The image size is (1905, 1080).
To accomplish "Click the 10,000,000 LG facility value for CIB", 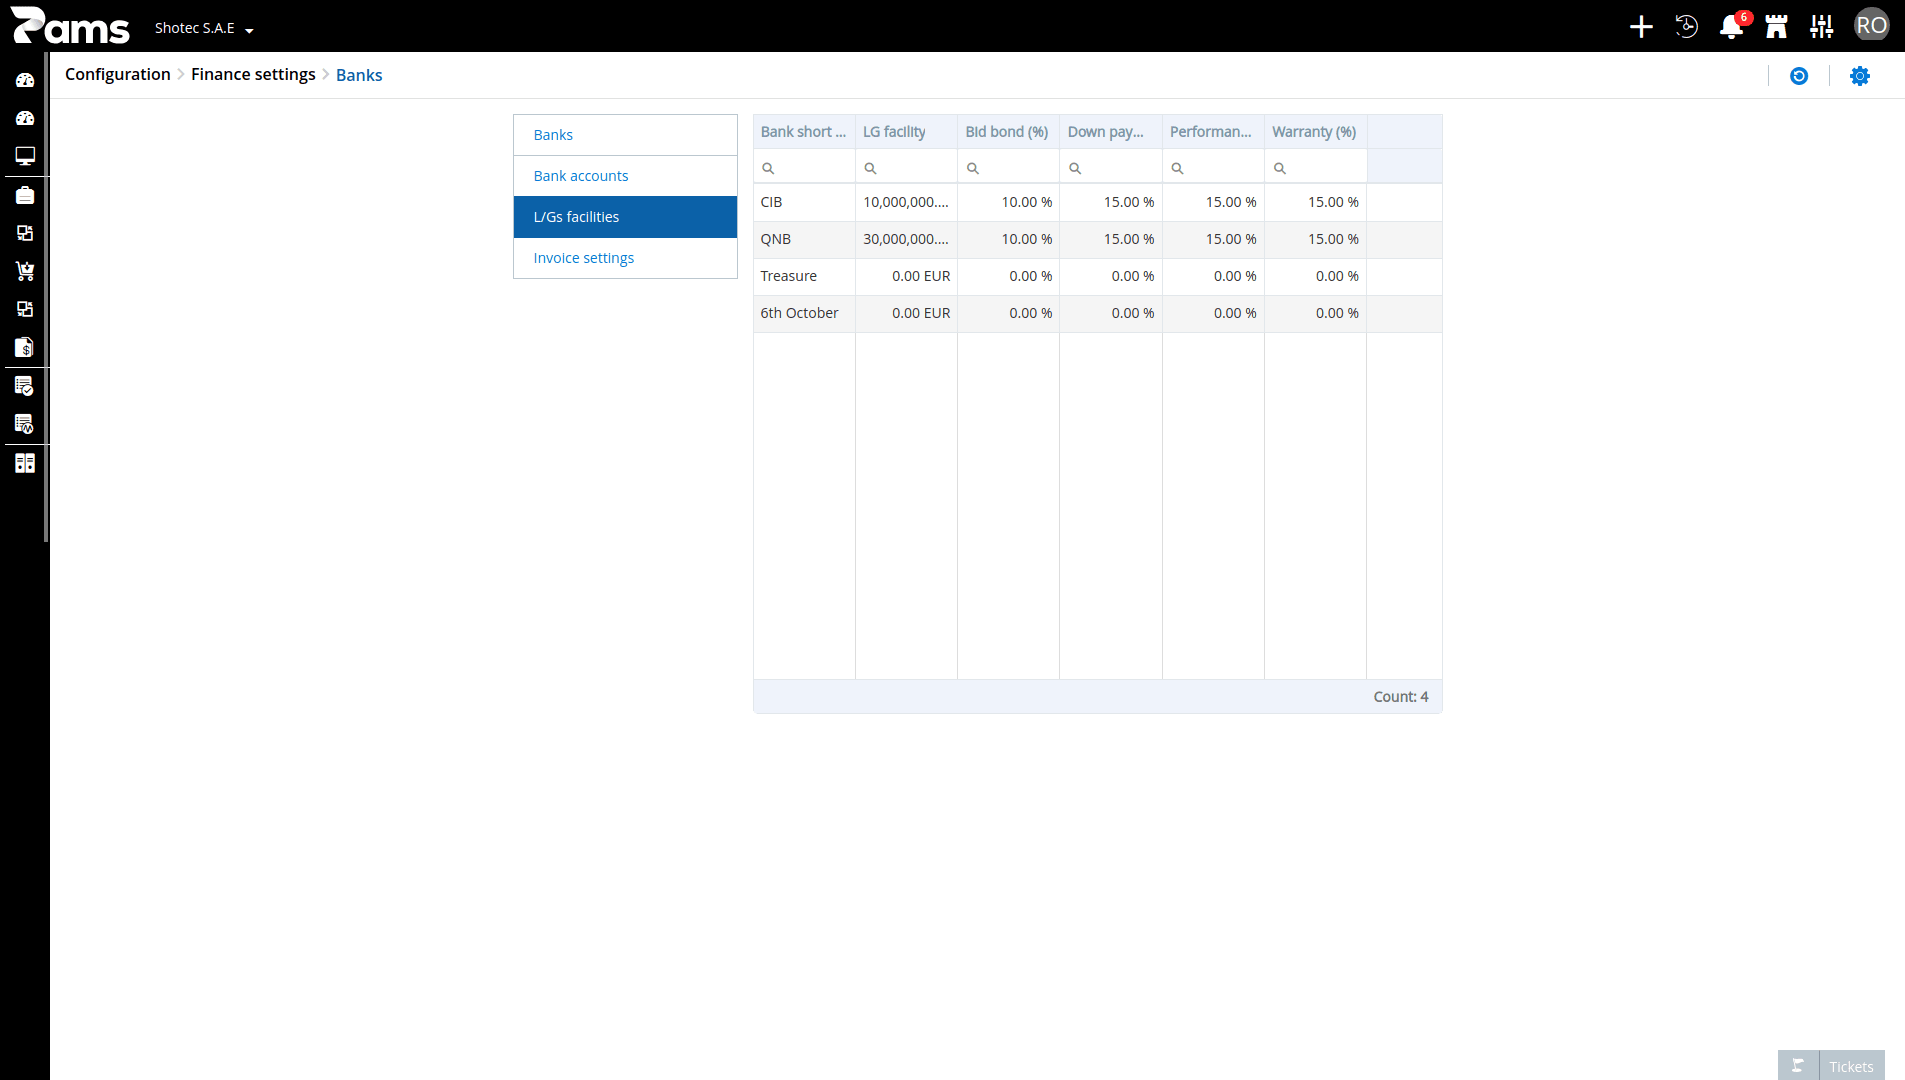I will (x=906, y=202).
